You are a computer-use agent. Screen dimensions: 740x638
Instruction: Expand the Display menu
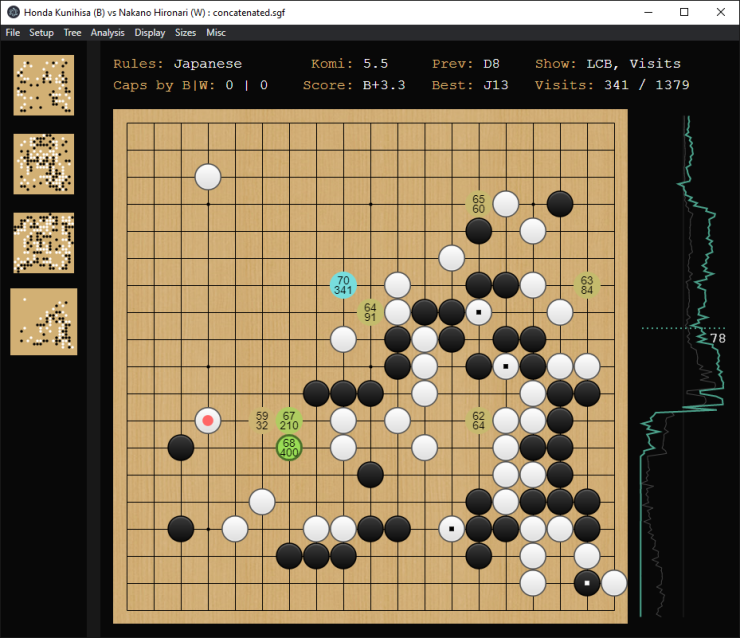click(150, 32)
